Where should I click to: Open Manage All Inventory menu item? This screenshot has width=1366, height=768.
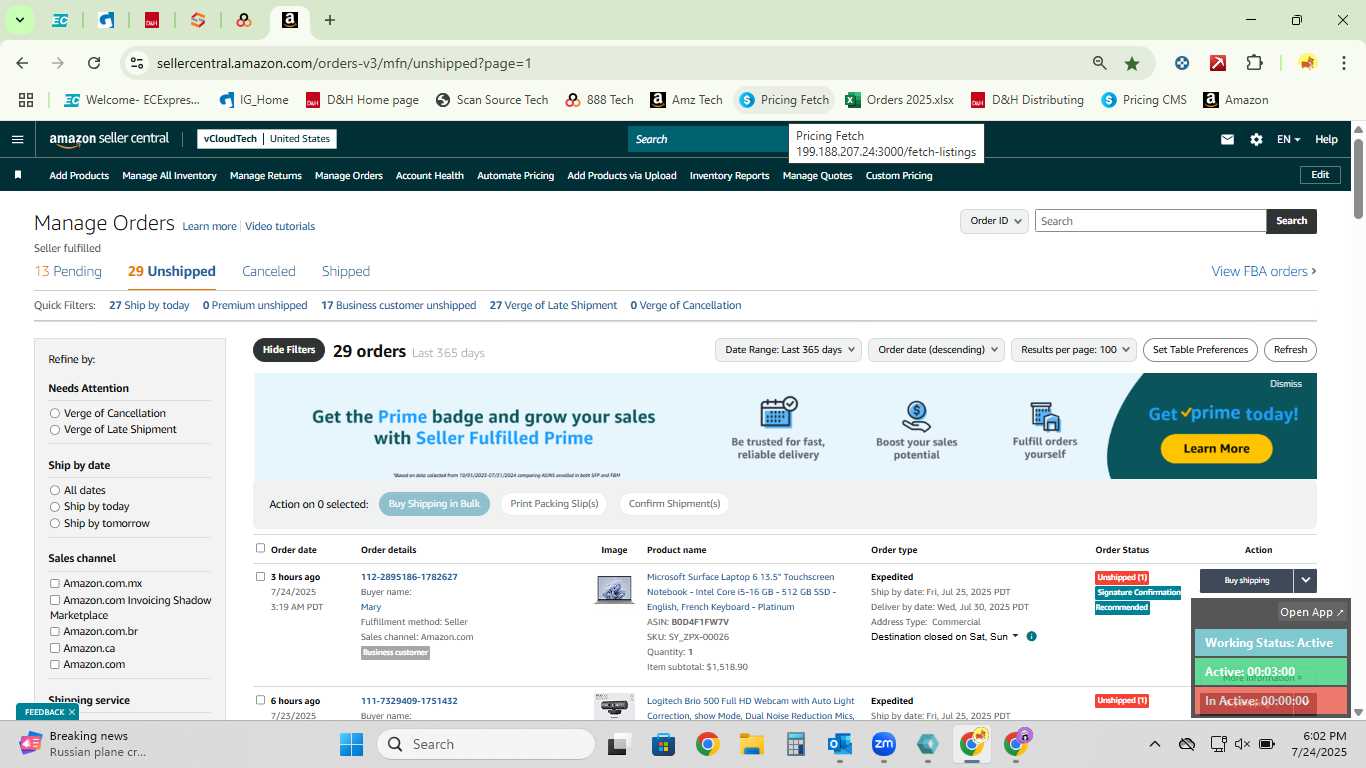click(x=169, y=175)
